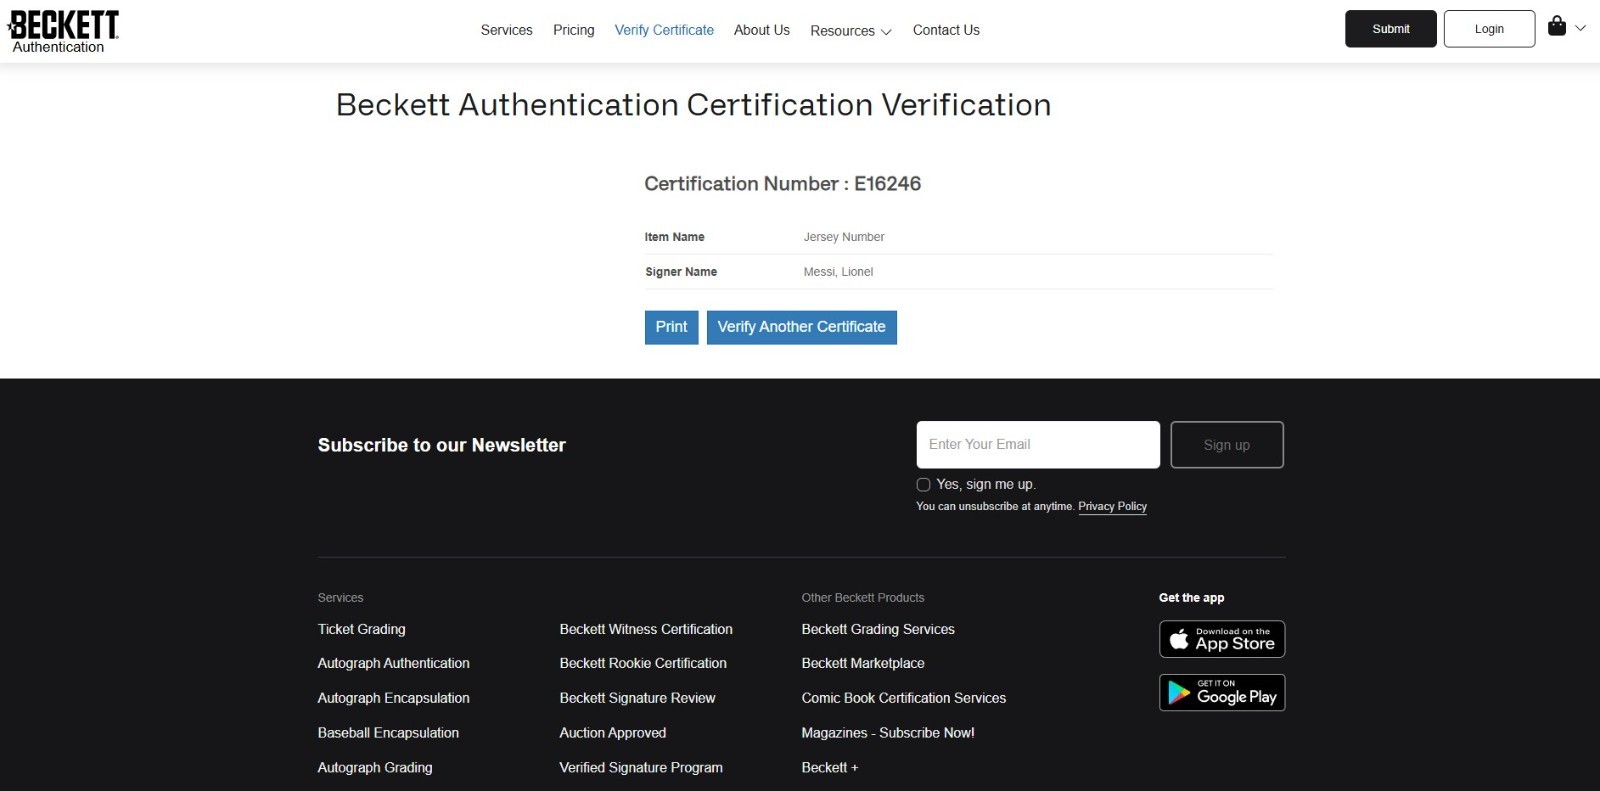Image resolution: width=1600 pixels, height=791 pixels.
Task: Go to the Pricing page
Action: pos(573,30)
